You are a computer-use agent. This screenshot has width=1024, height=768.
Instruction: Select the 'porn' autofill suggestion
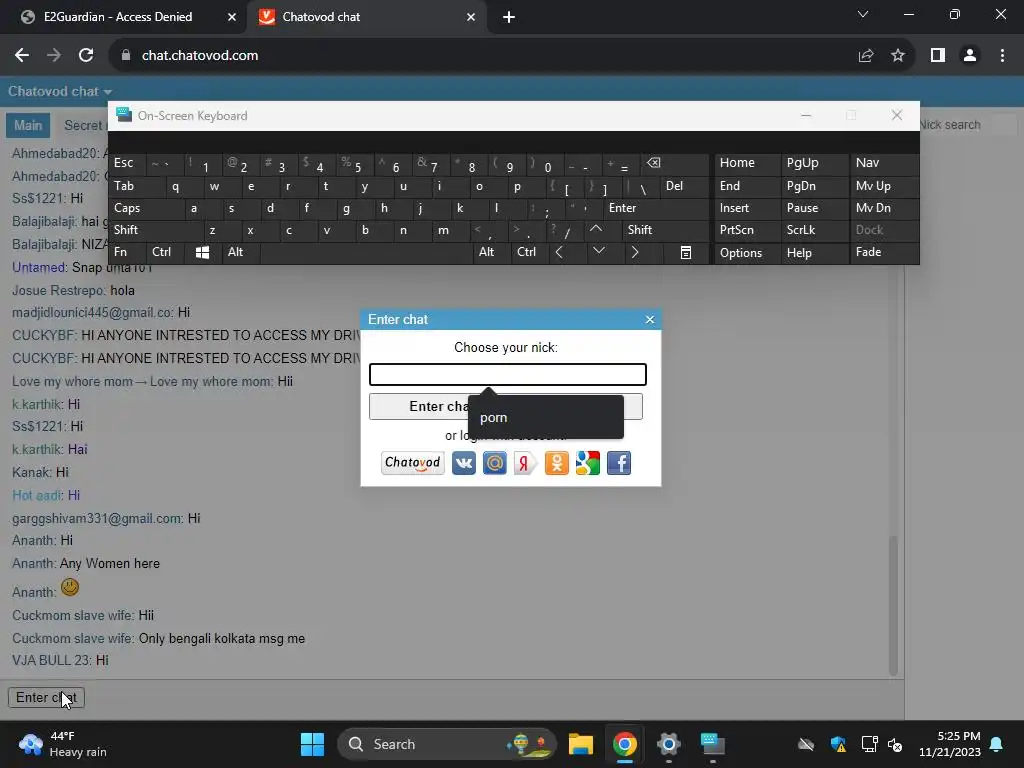point(545,417)
